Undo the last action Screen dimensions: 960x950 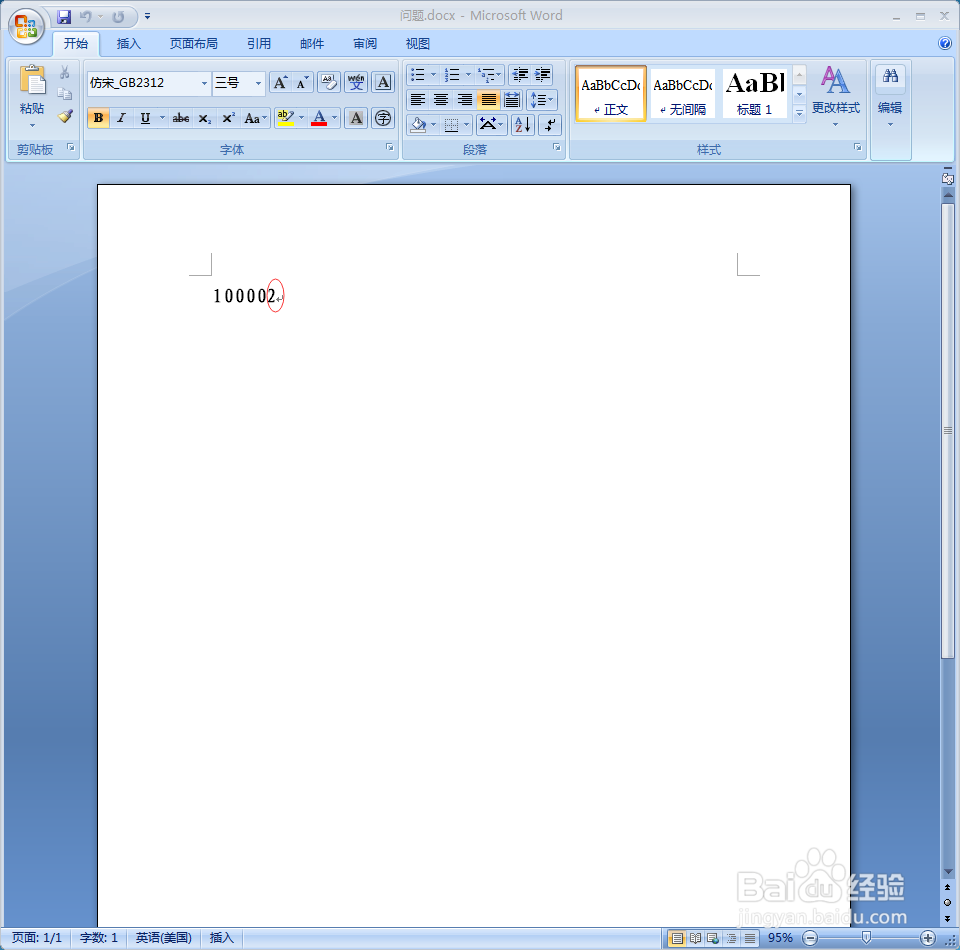pos(86,17)
